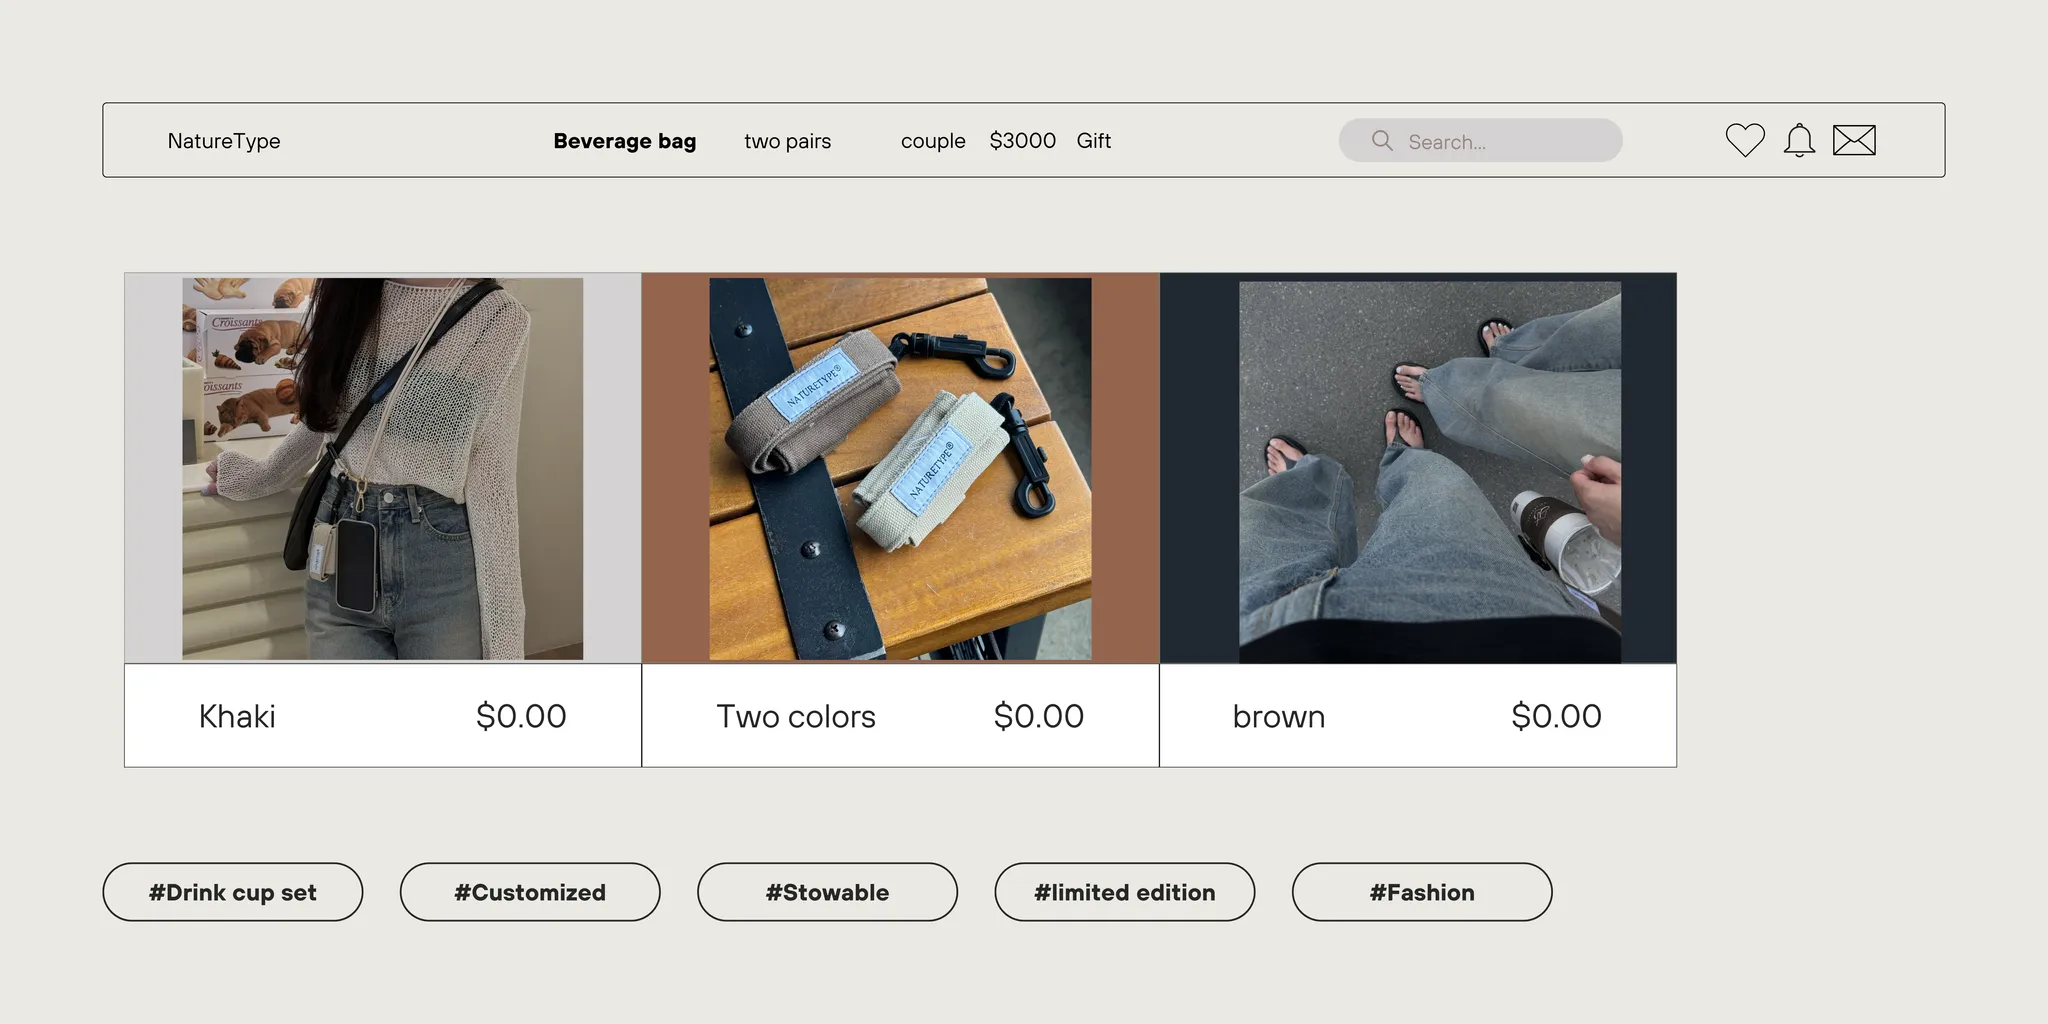Open the Khaki product photo
The image size is (2048, 1024).
pyautogui.click(x=382, y=468)
